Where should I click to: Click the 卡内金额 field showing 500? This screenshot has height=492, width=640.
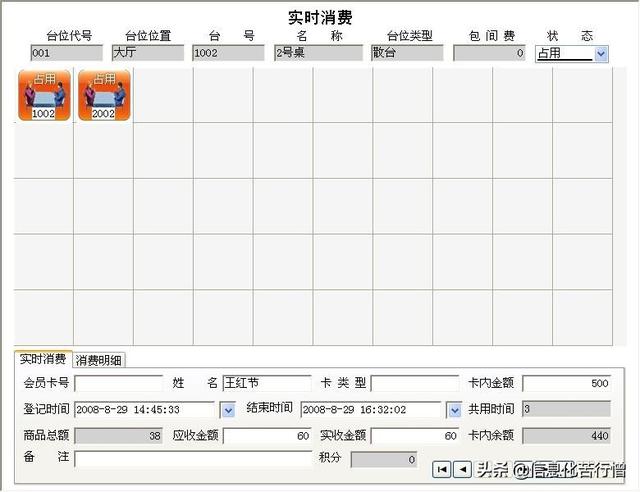coord(567,383)
